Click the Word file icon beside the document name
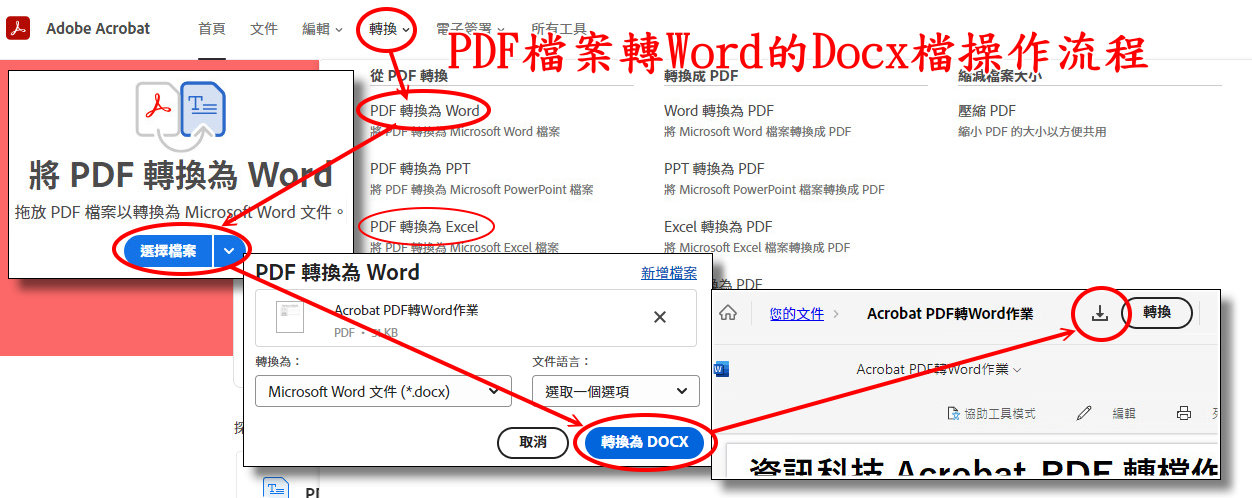 click(720, 369)
